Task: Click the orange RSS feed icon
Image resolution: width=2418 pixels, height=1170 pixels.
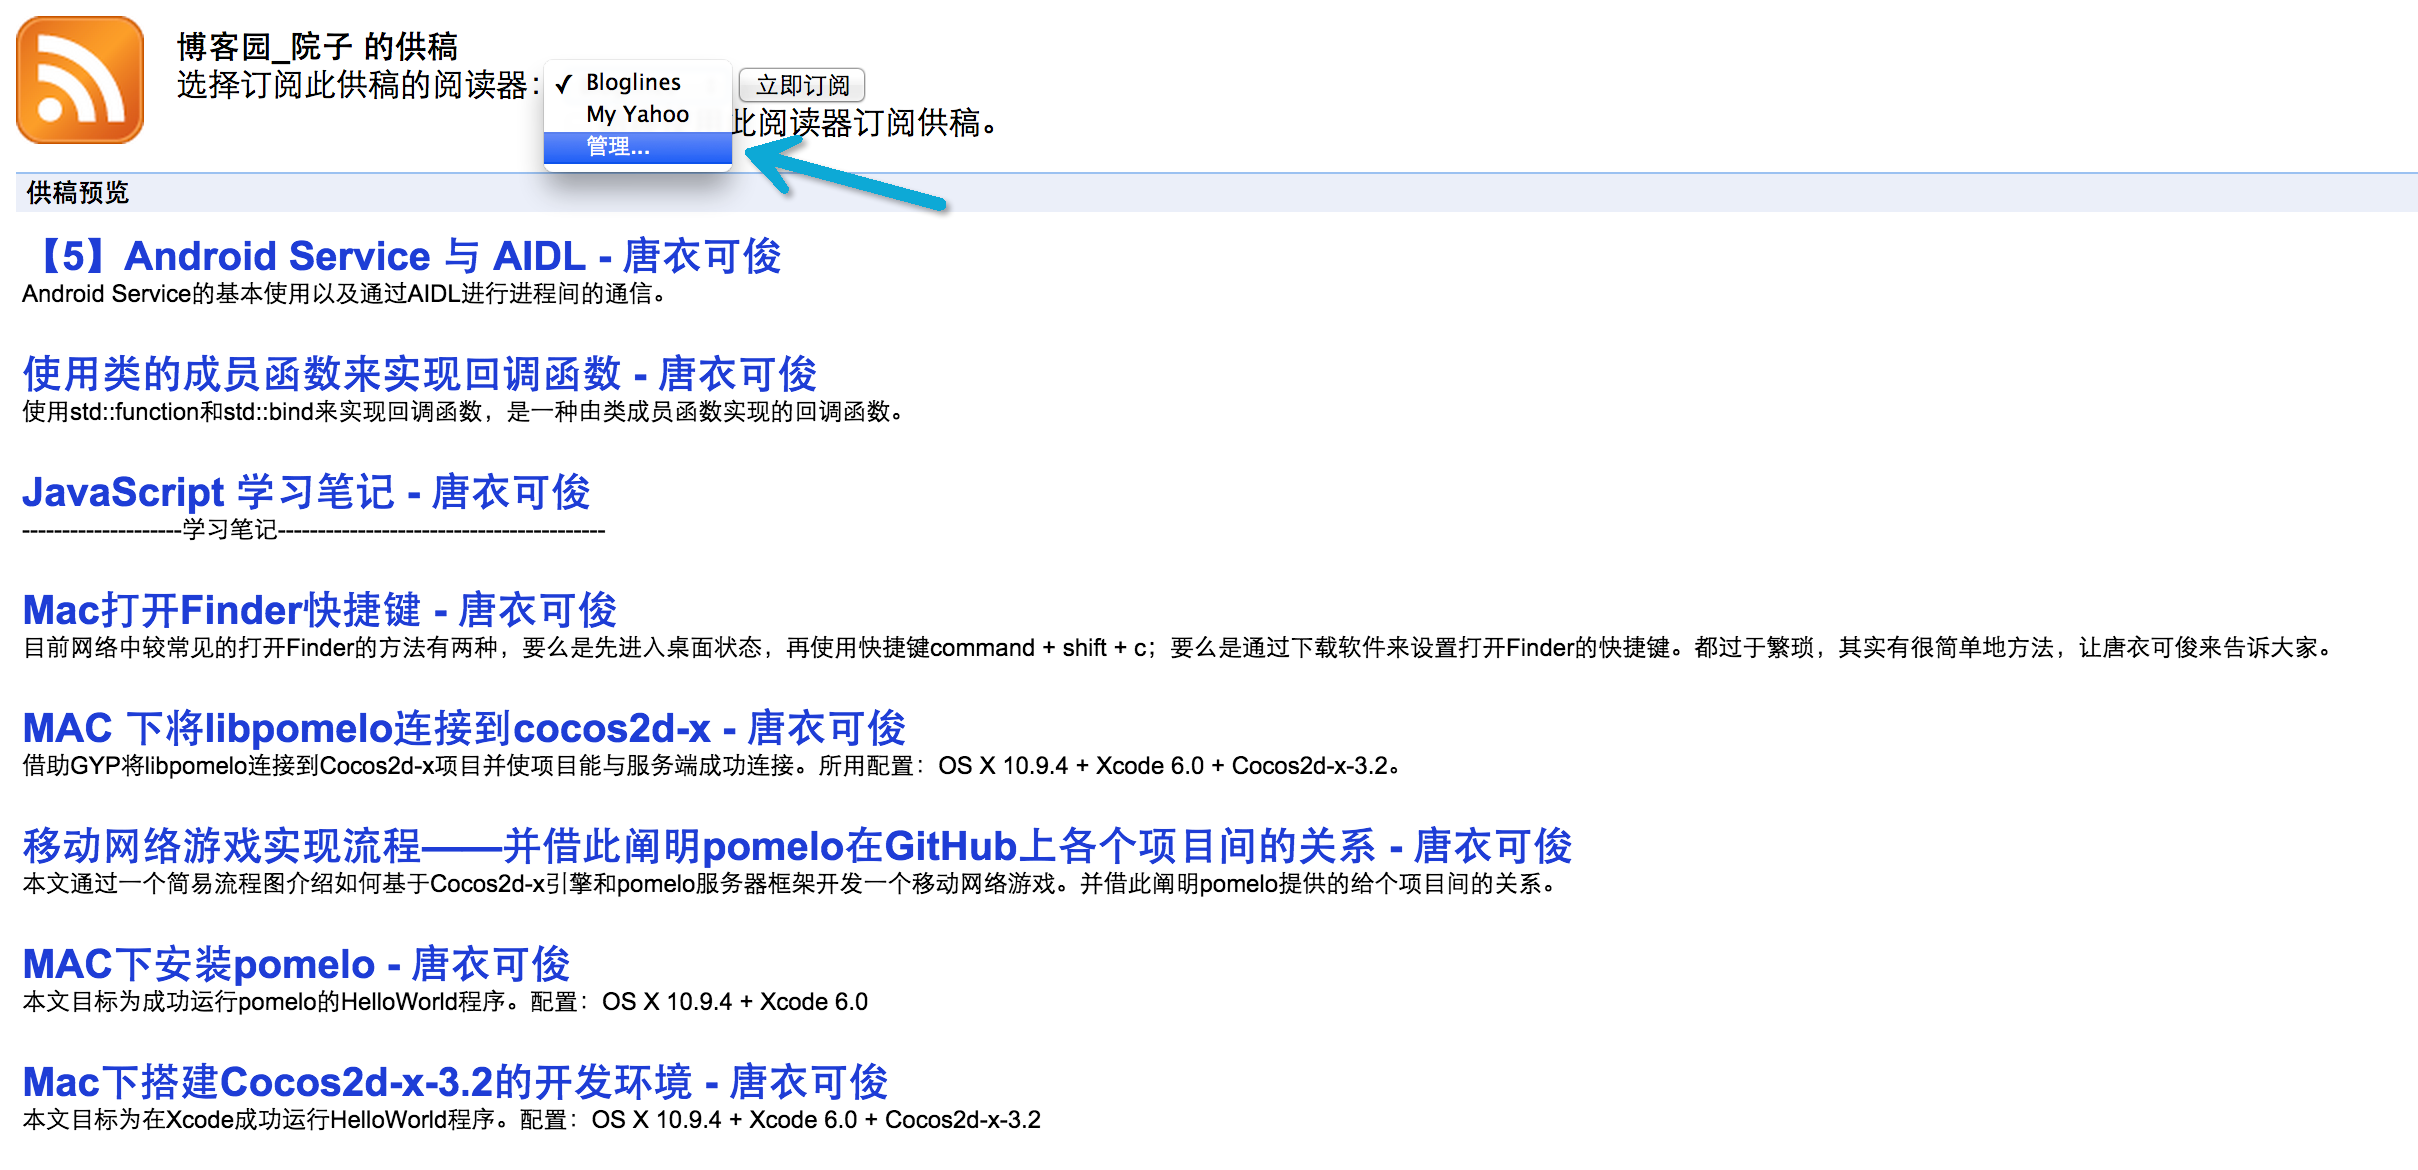Action: pyautogui.click(x=80, y=80)
